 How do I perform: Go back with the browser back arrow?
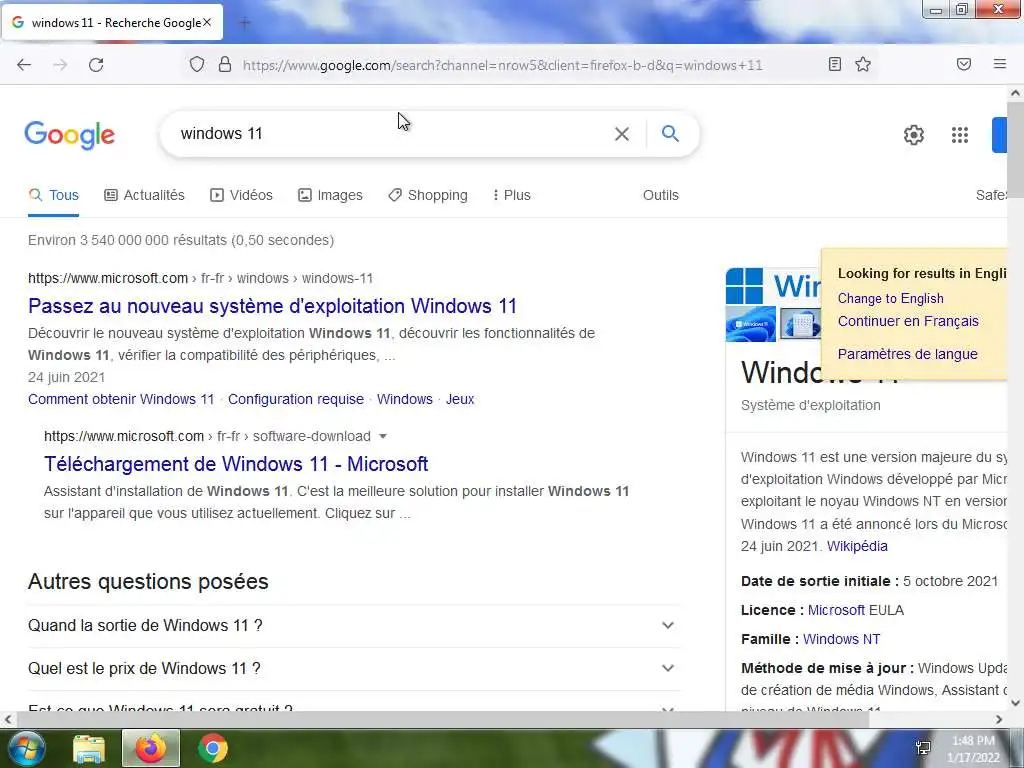[24, 65]
